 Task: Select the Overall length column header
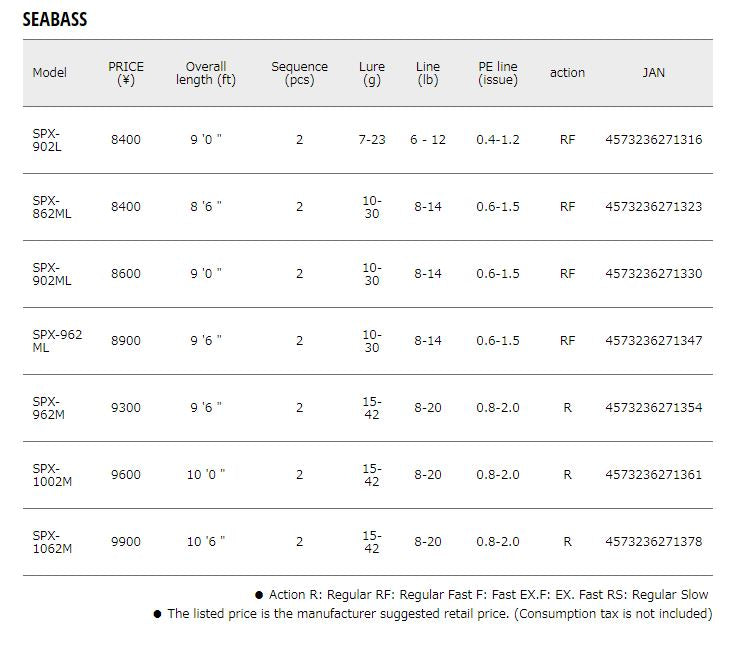tap(206, 73)
